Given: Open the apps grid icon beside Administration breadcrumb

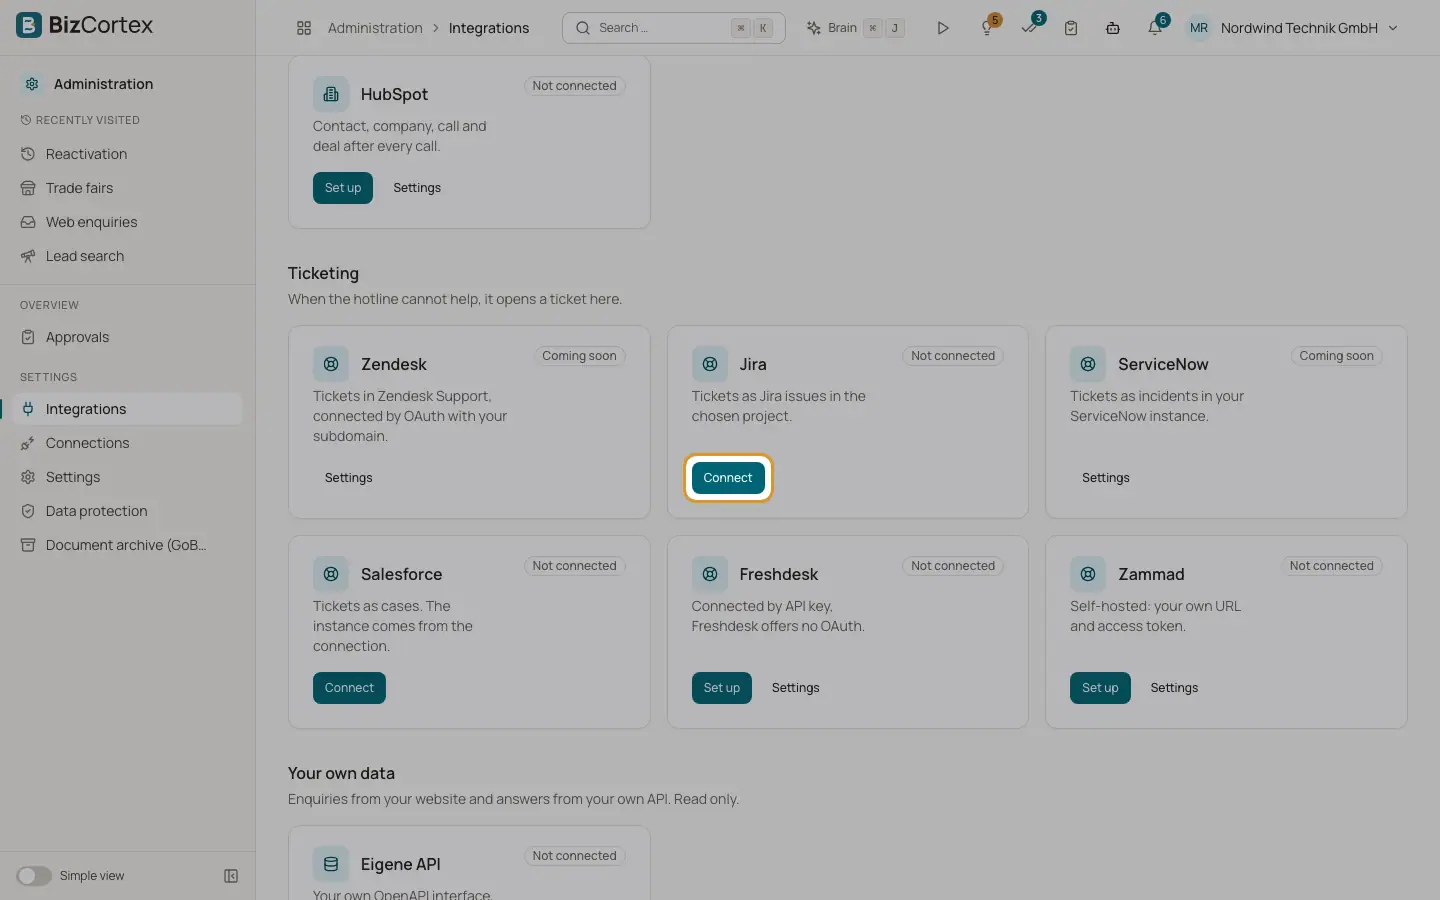Looking at the screenshot, I should 304,28.
